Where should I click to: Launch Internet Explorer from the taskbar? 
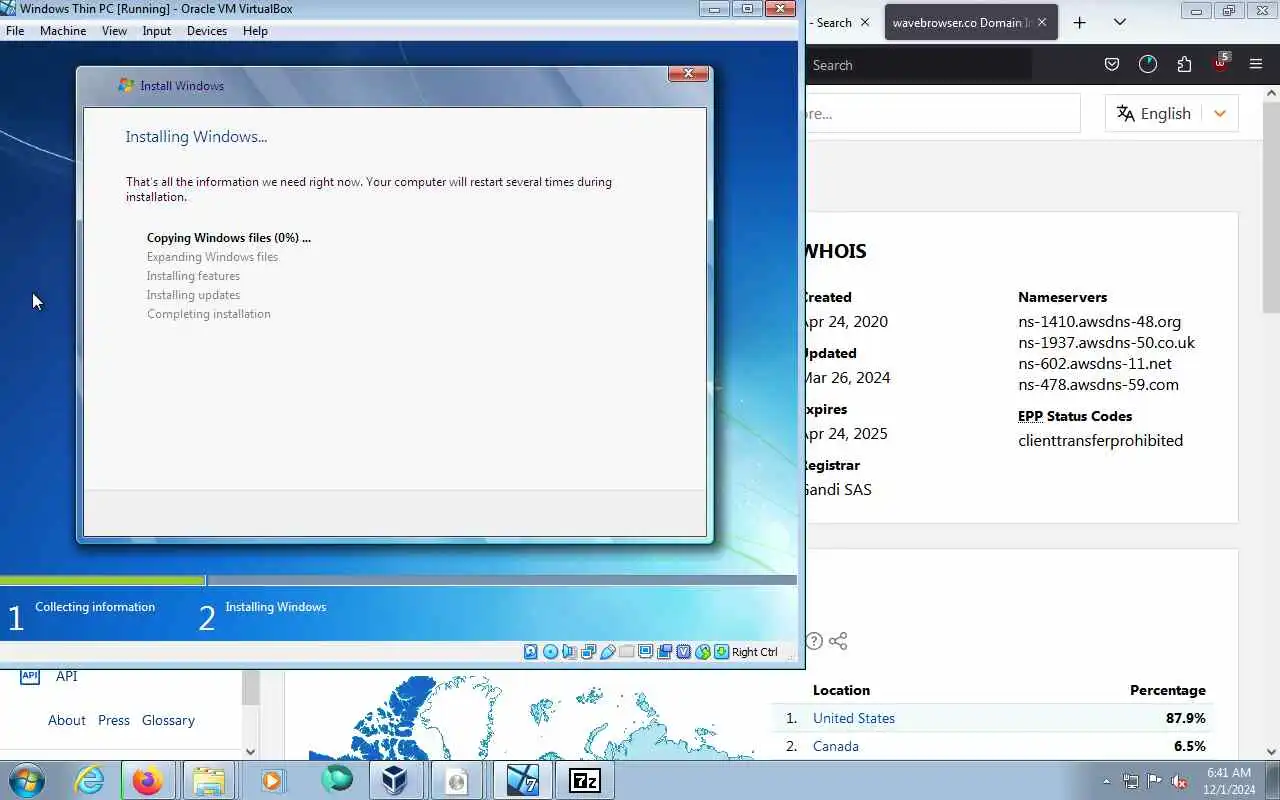click(x=90, y=780)
